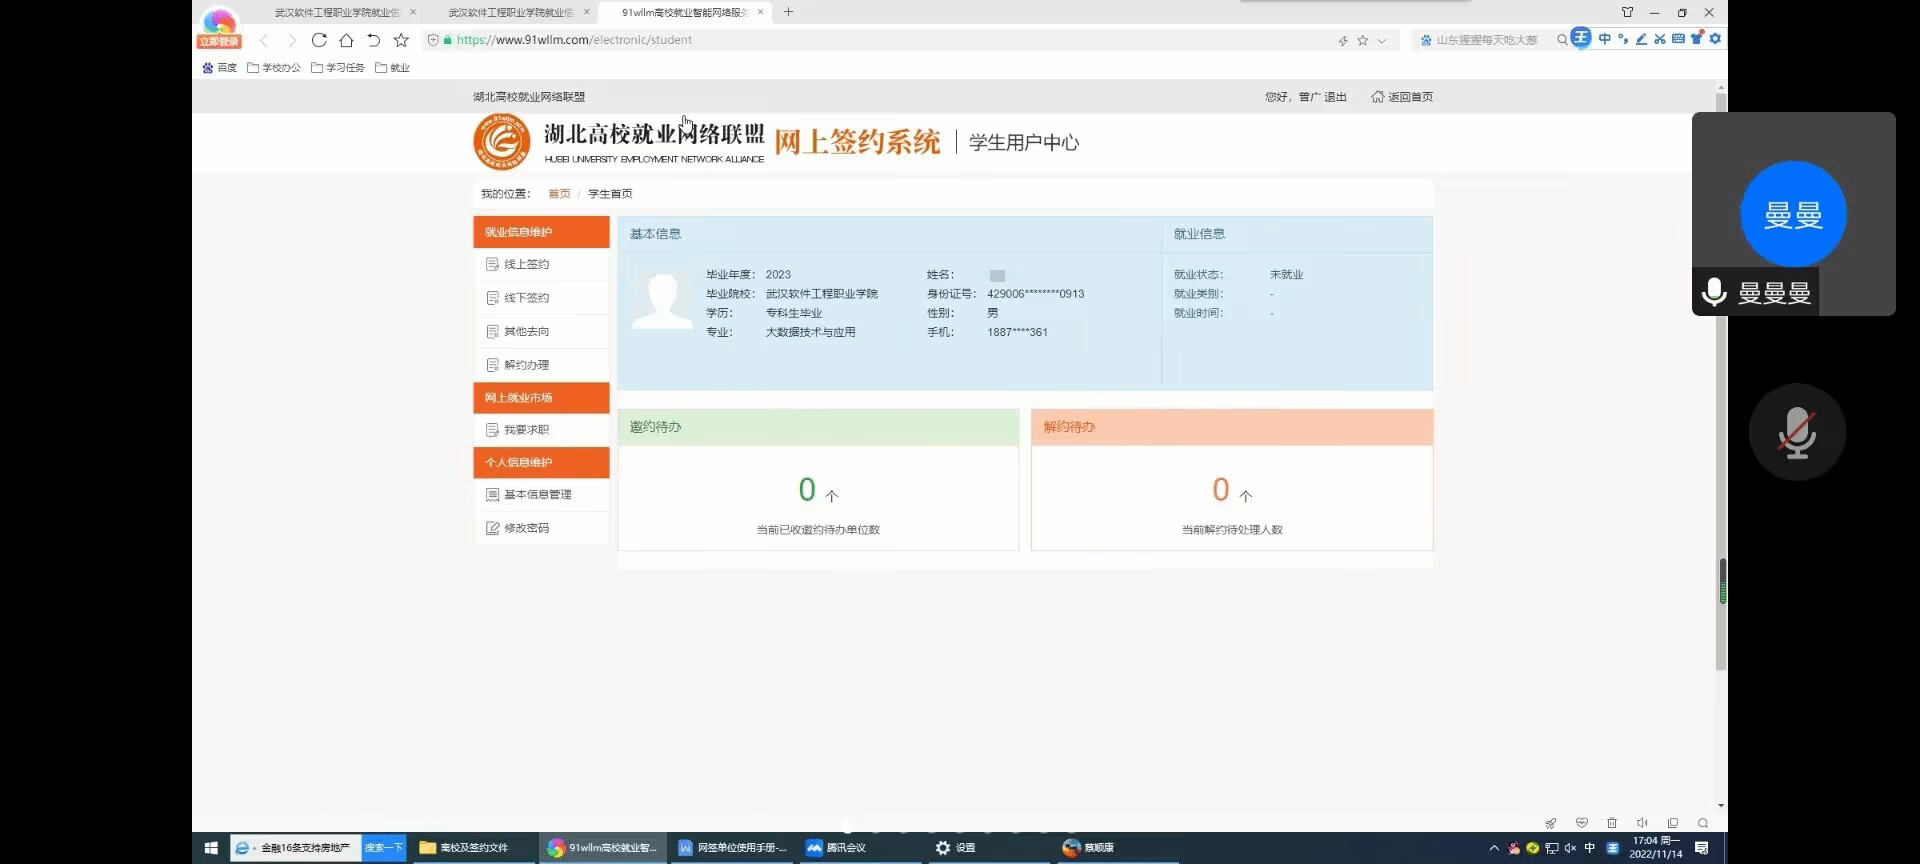Click the 退出 logout link

click(x=1335, y=97)
